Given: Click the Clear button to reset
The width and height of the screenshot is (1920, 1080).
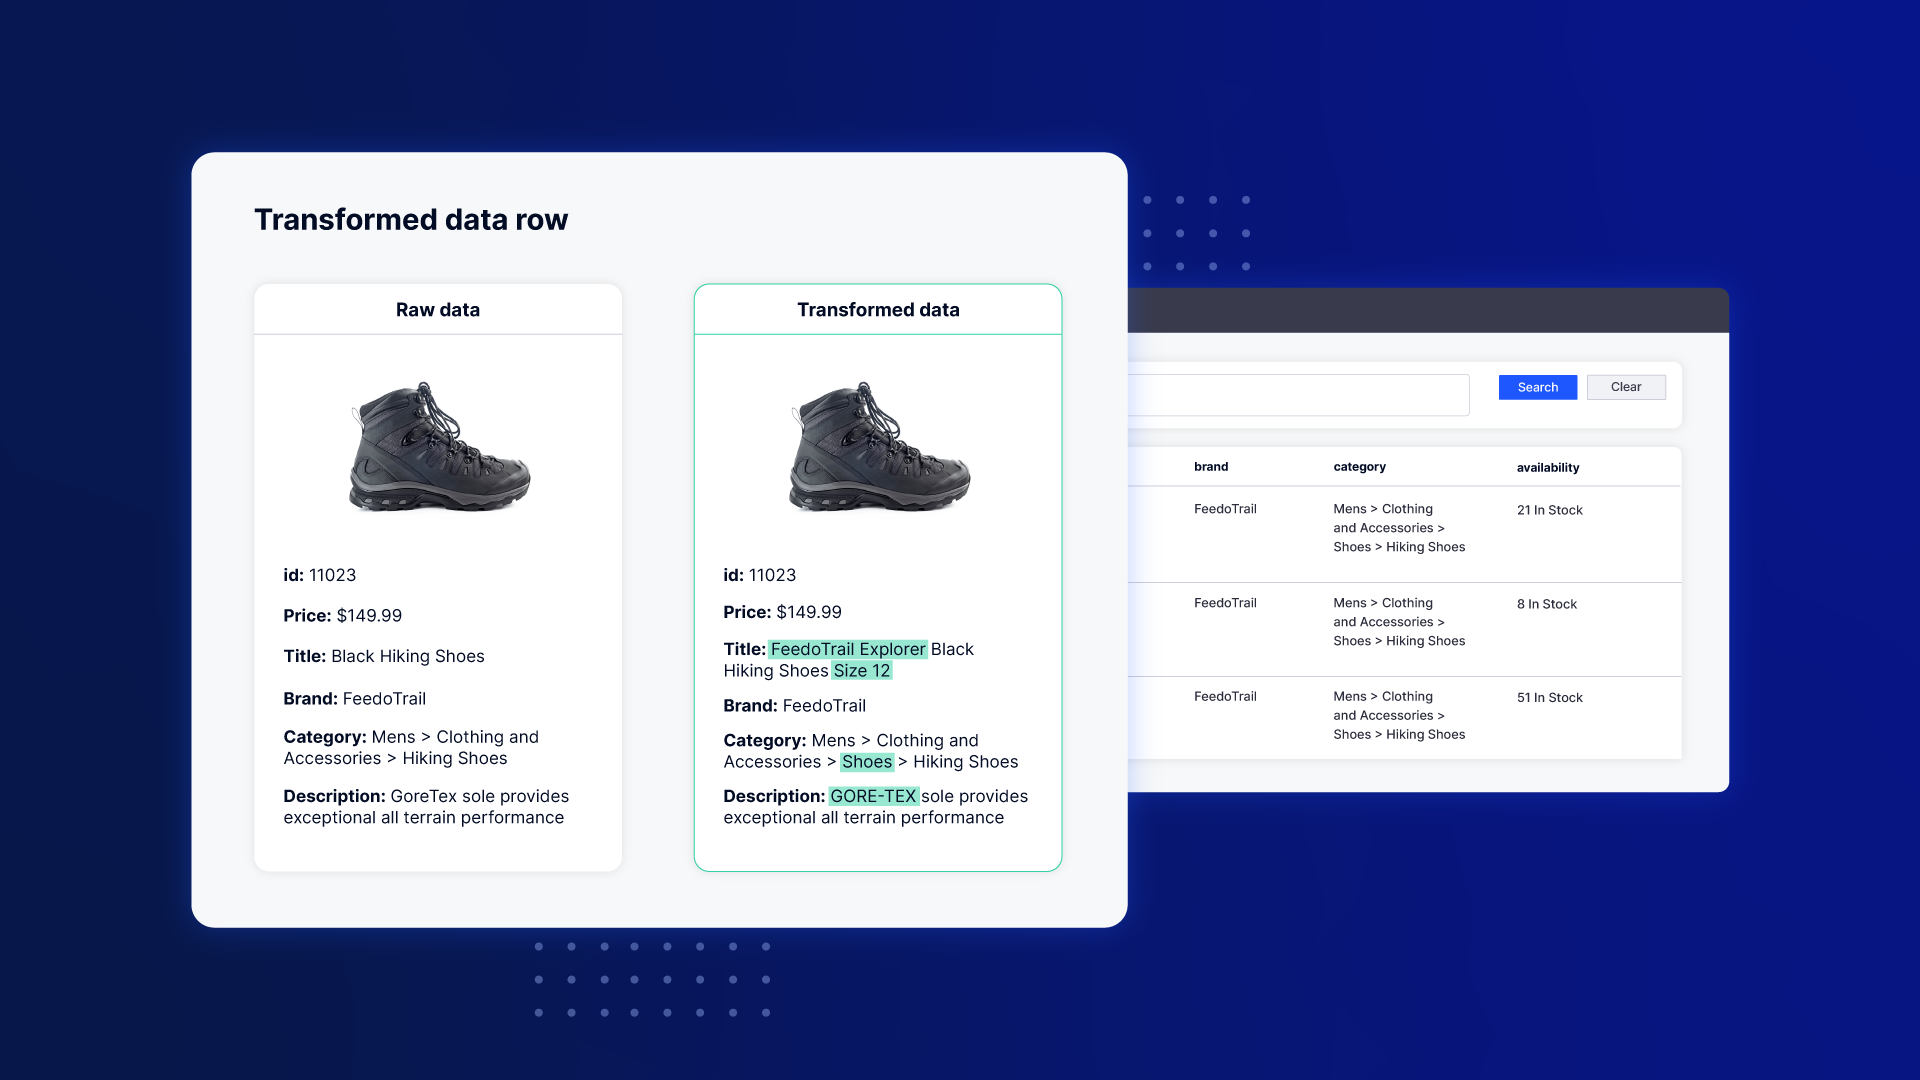Looking at the screenshot, I should (1625, 386).
